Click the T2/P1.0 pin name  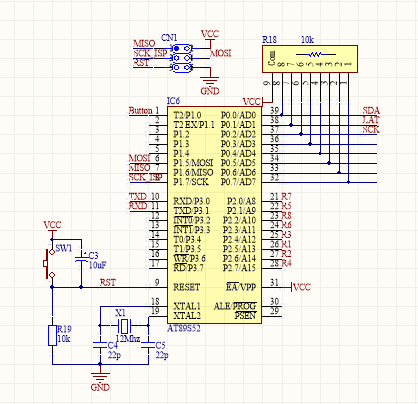pos(187,115)
